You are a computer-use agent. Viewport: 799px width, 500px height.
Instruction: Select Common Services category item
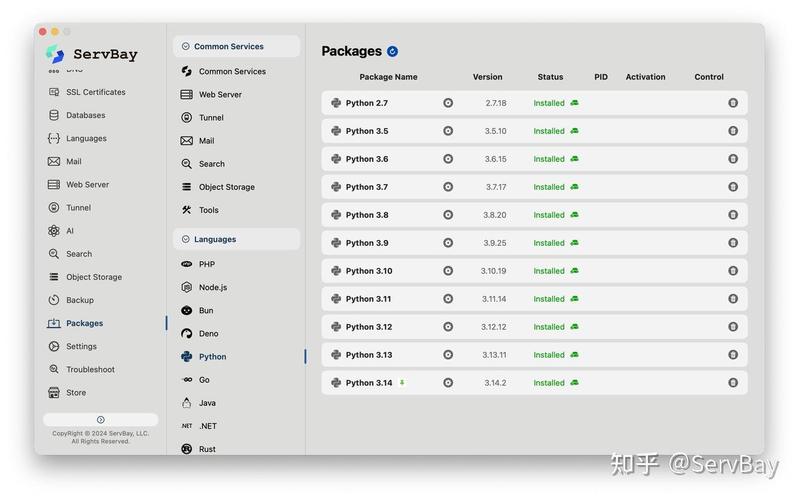click(223, 71)
